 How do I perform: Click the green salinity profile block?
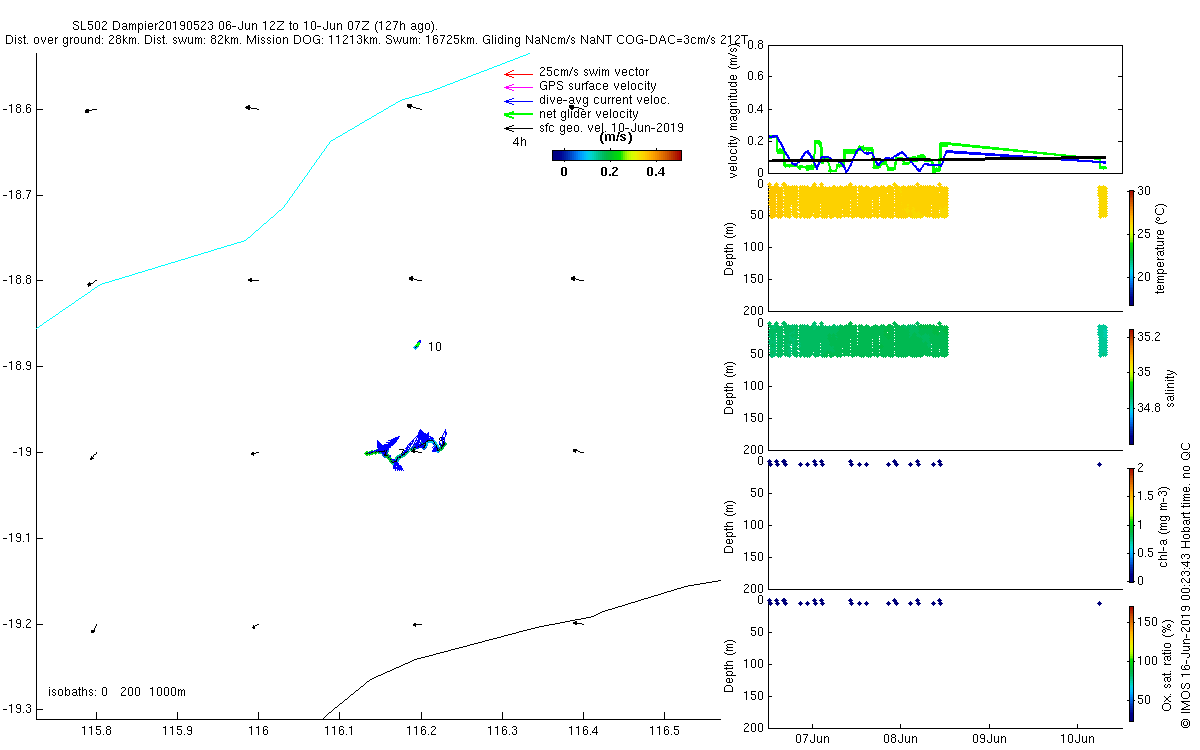(x=857, y=340)
